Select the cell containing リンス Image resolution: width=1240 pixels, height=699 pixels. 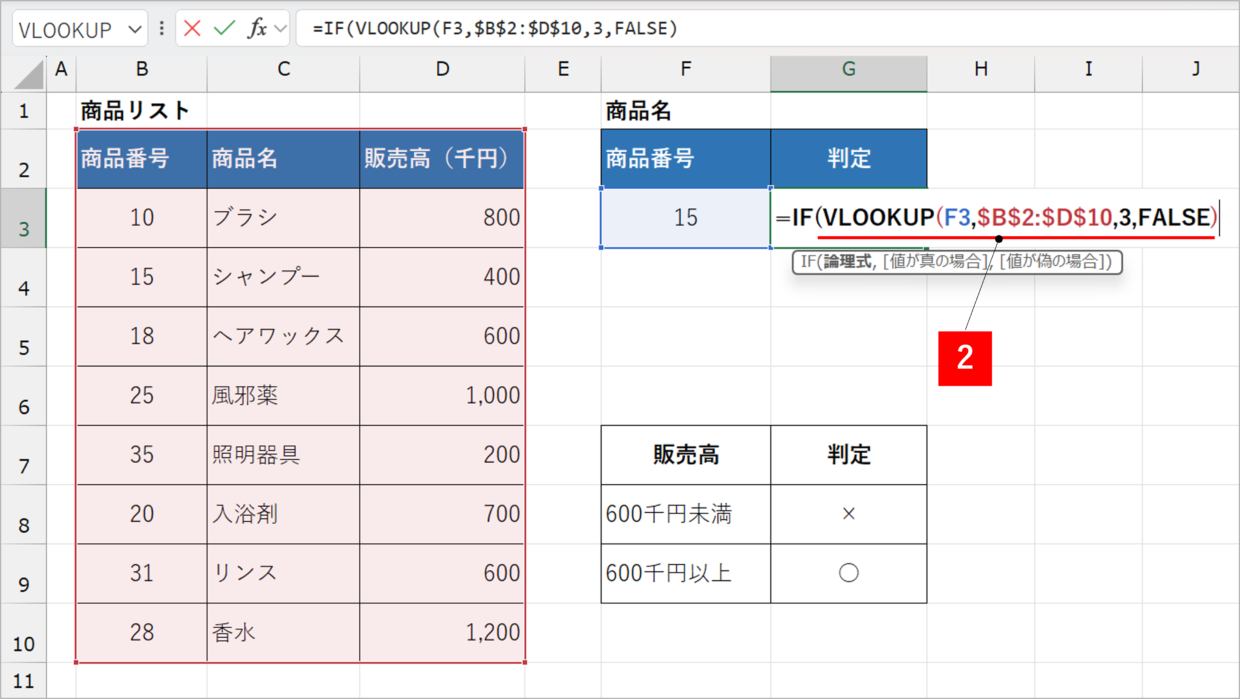tap(284, 573)
